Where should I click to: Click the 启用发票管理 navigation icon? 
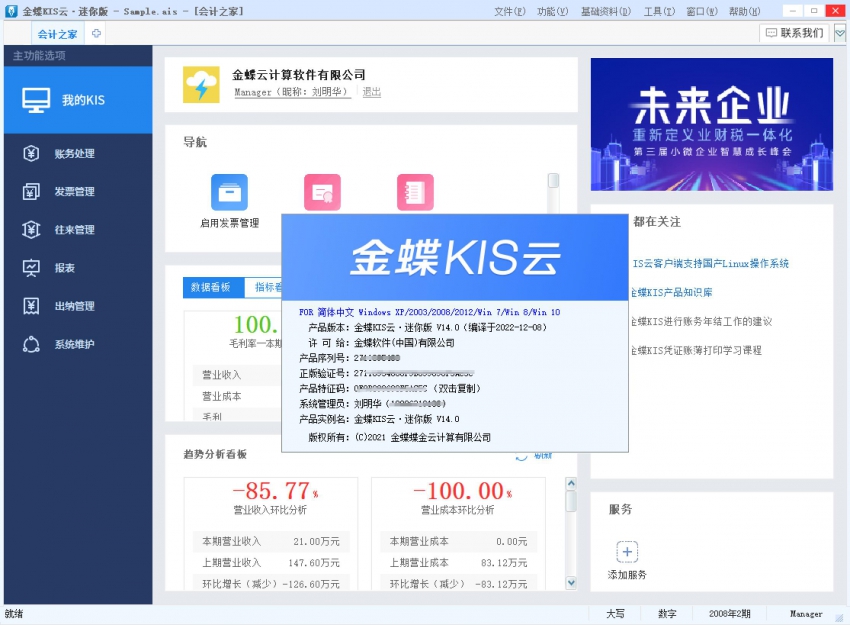click(229, 193)
